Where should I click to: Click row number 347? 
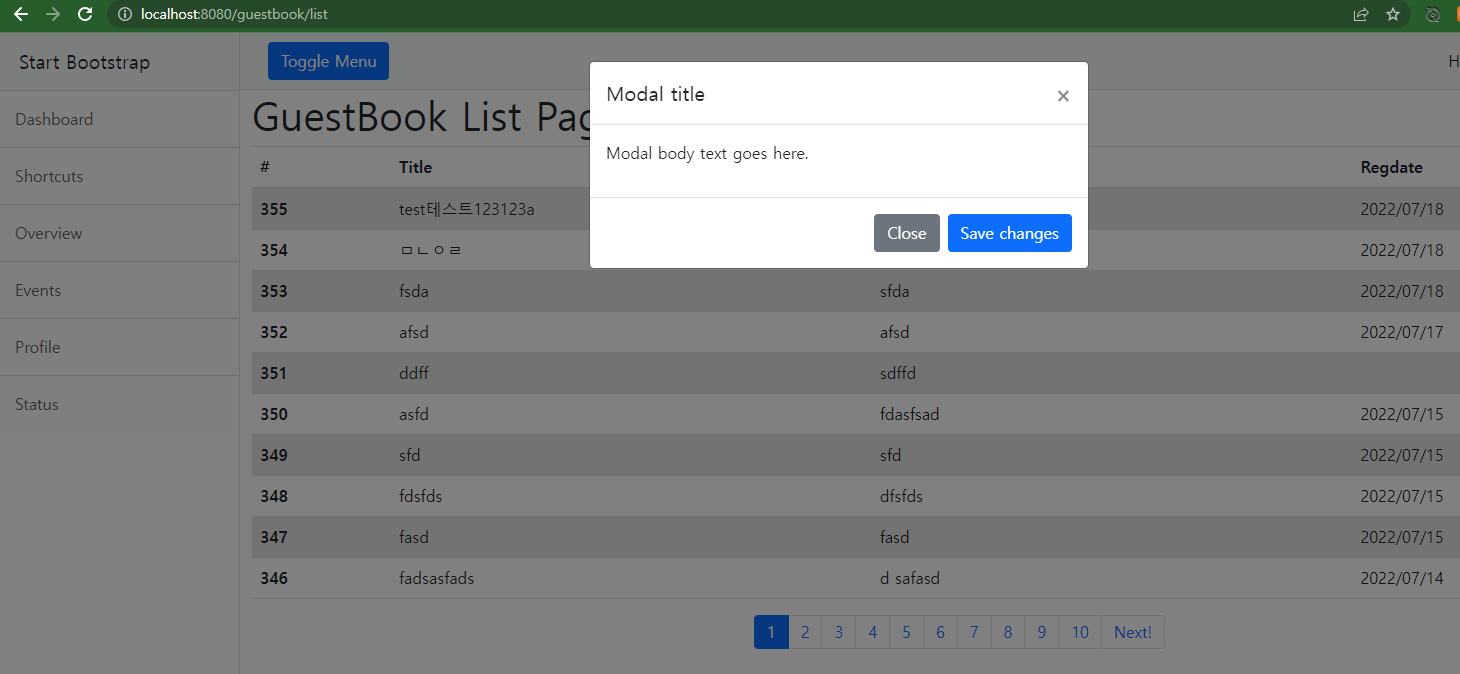(x=274, y=537)
